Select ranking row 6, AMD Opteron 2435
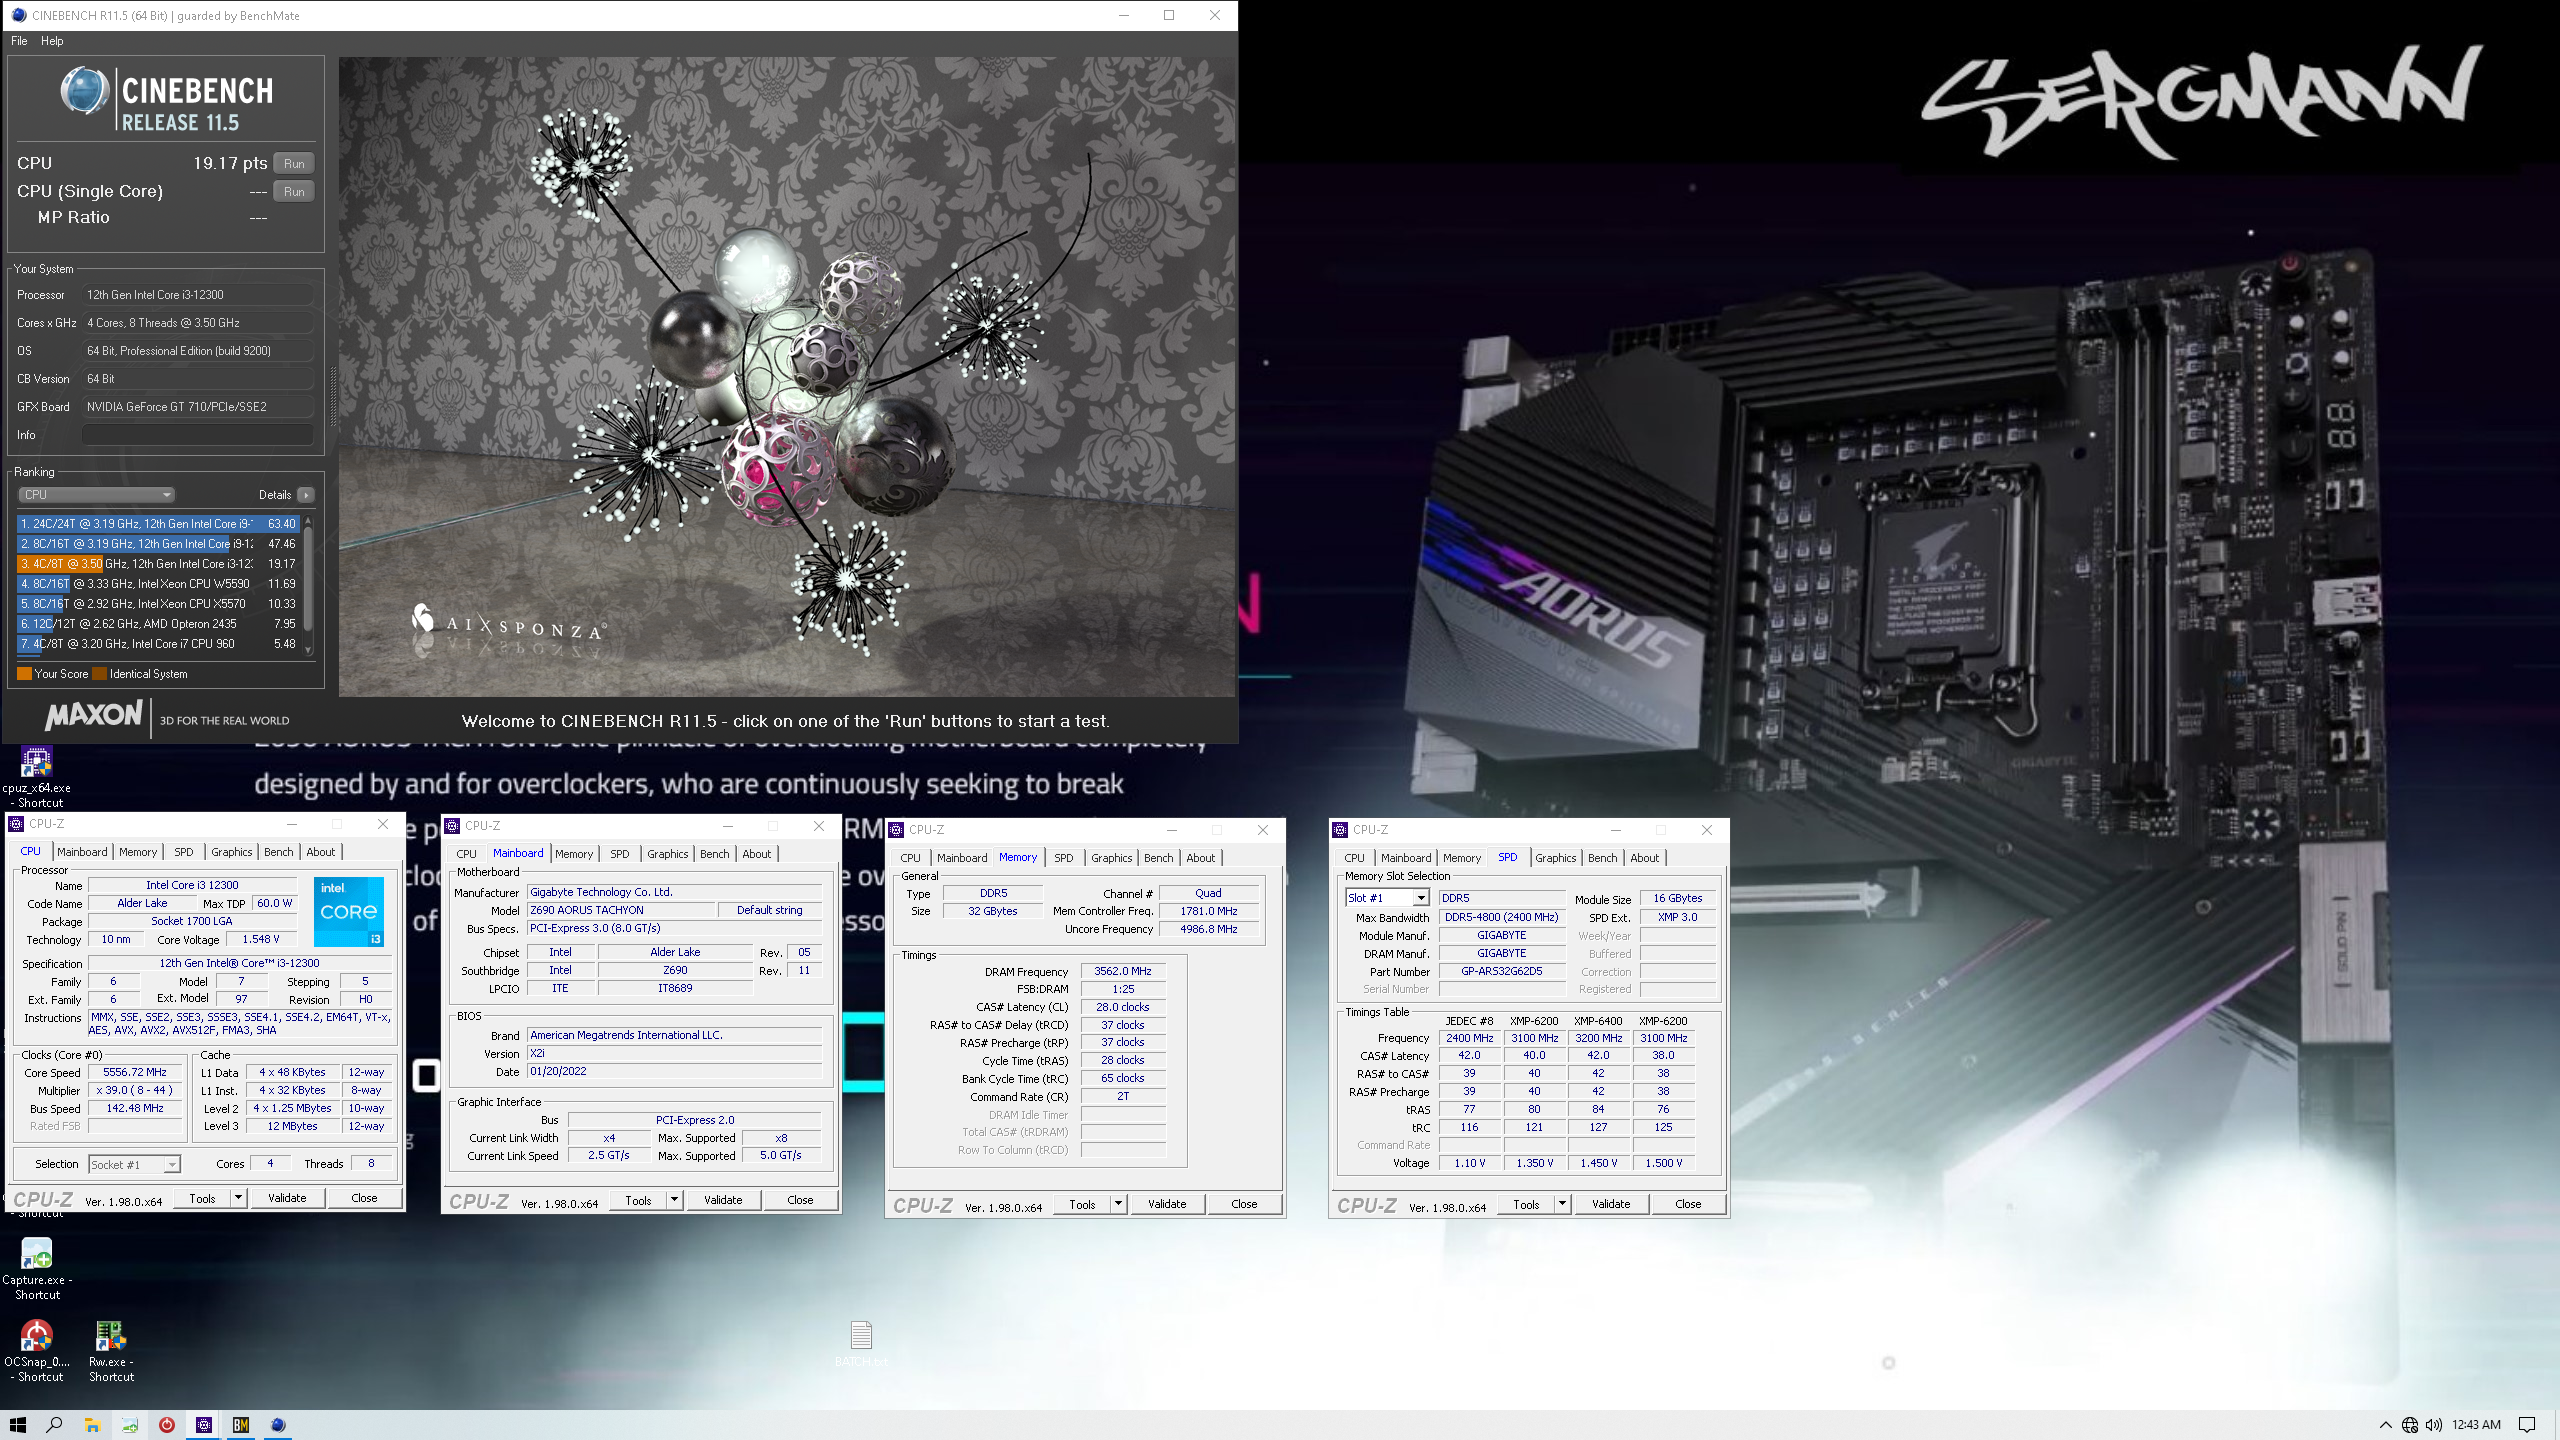 tap(158, 624)
